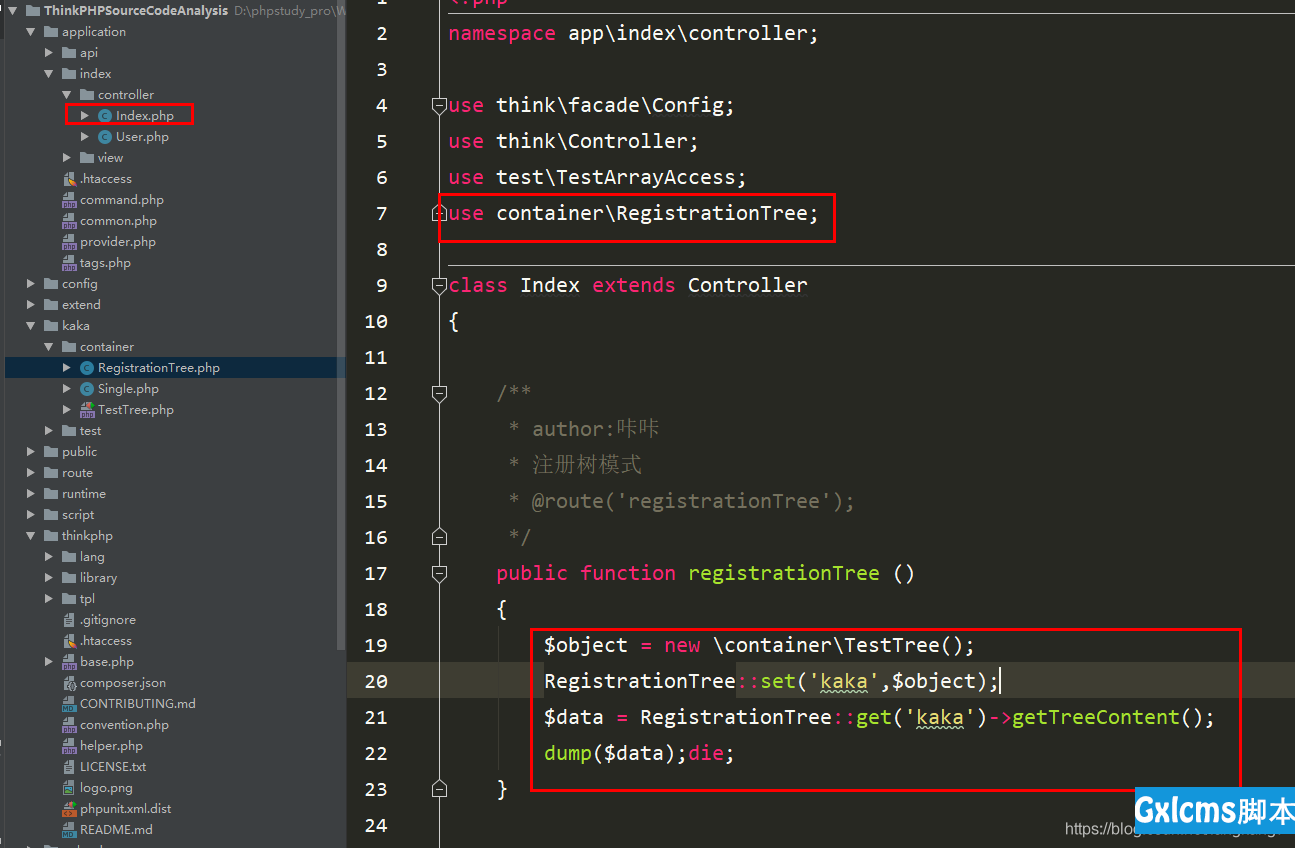Collapse the controller folder arrow
The width and height of the screenshot is (1295, 848).
click(x=66, y=95)
